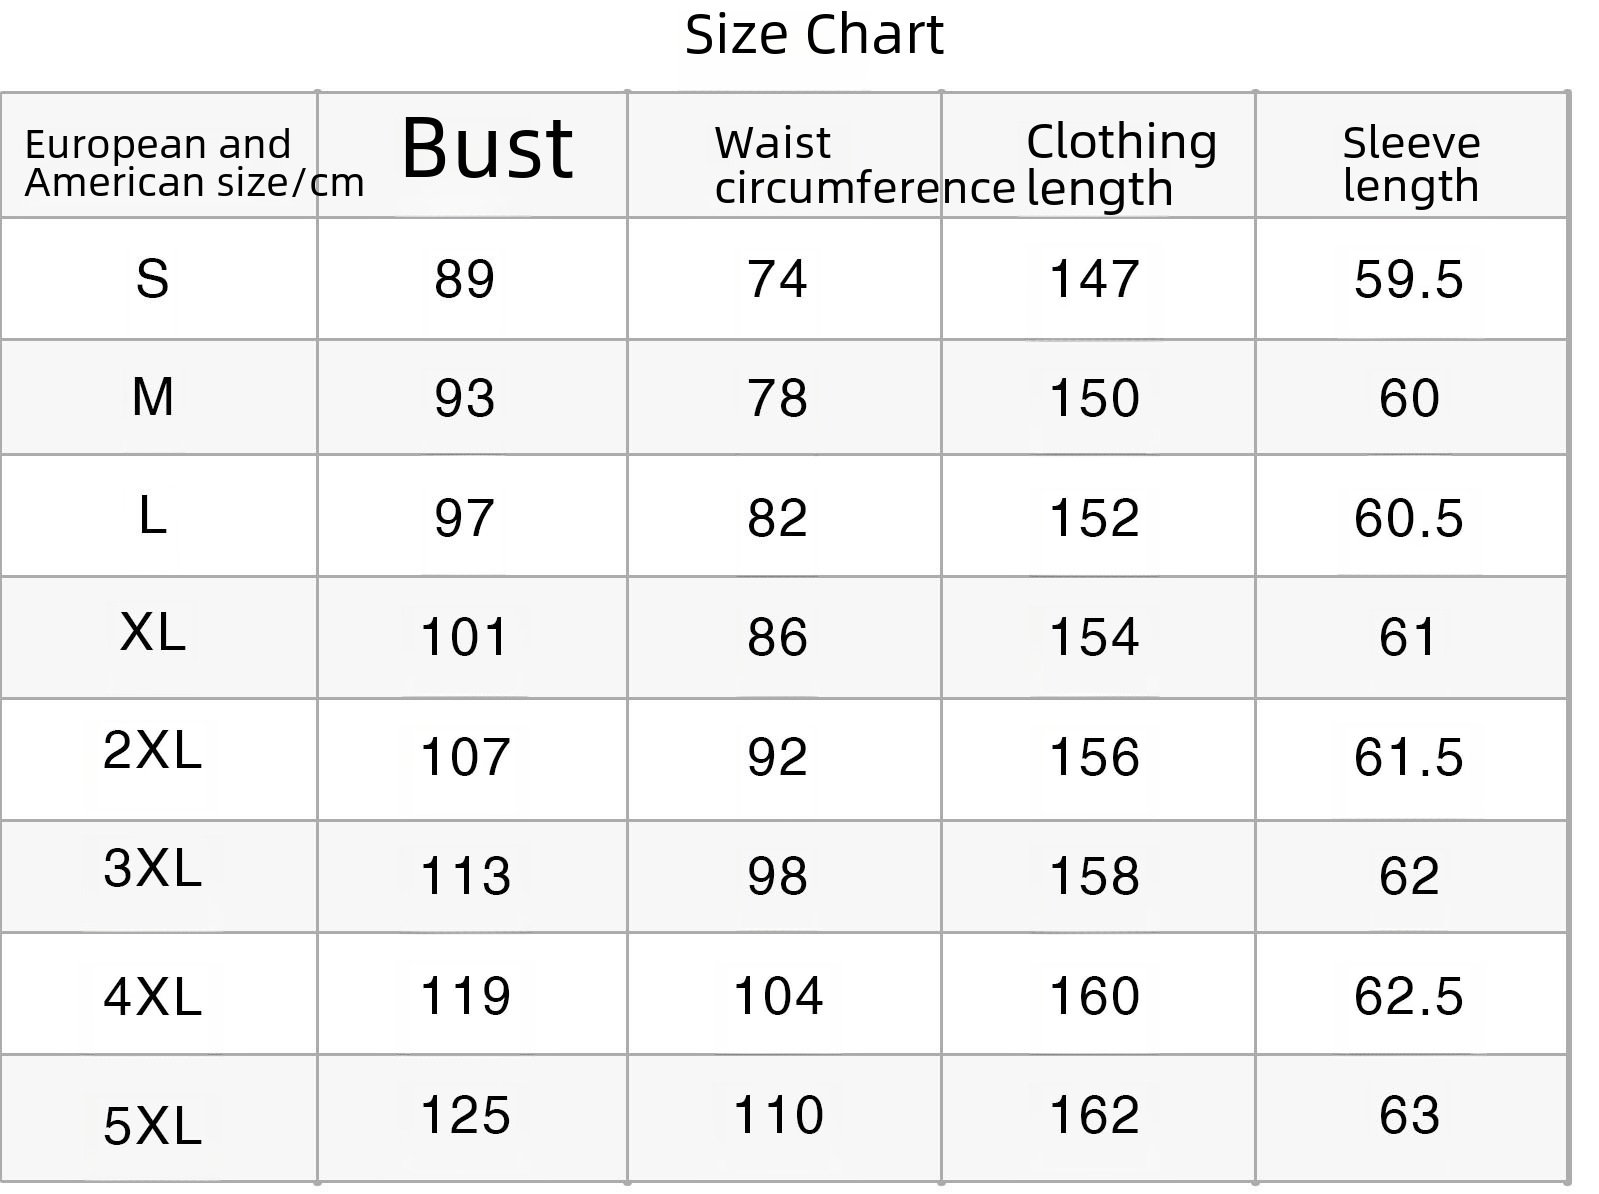Select clothing length 162 cell
Image resolution: width=1599 pixels, height=1194 pixels.
click(x=1094, y=1115)
